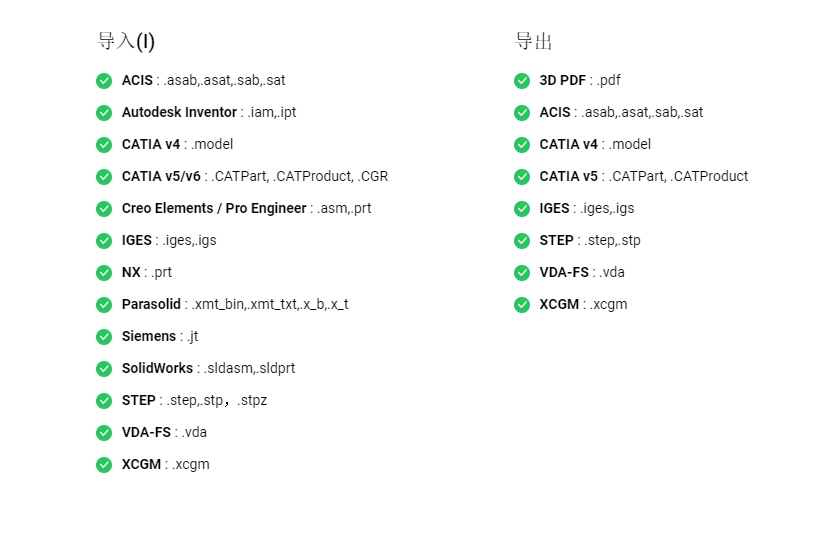Click the Creo Elements / Pro Engineer label
Viewport: 826px width, 544px height.
[214, 208]
